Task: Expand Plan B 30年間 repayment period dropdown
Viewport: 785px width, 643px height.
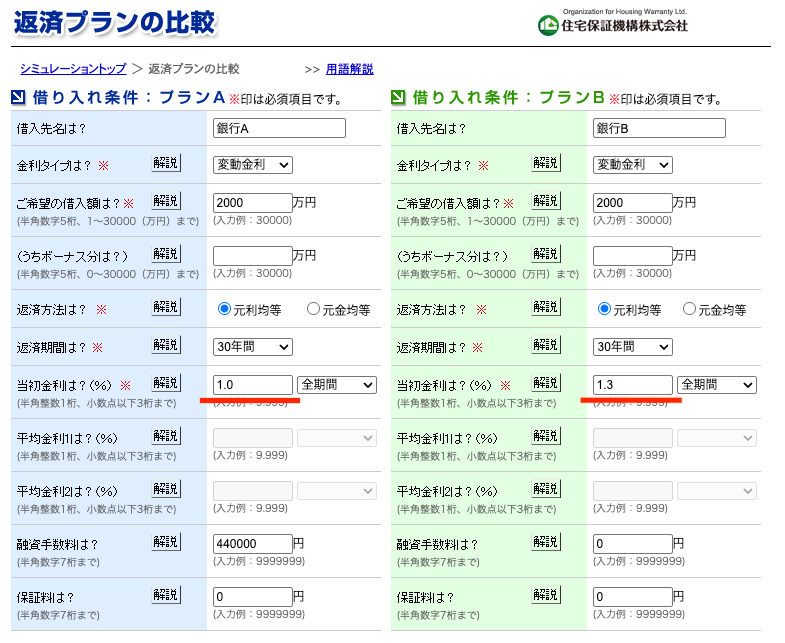Action: 633,347
